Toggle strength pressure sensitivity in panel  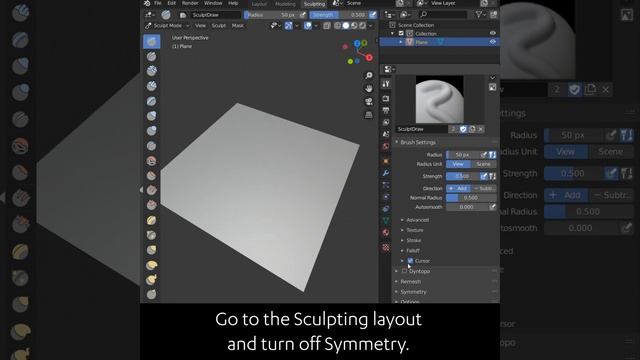[484, 176]
